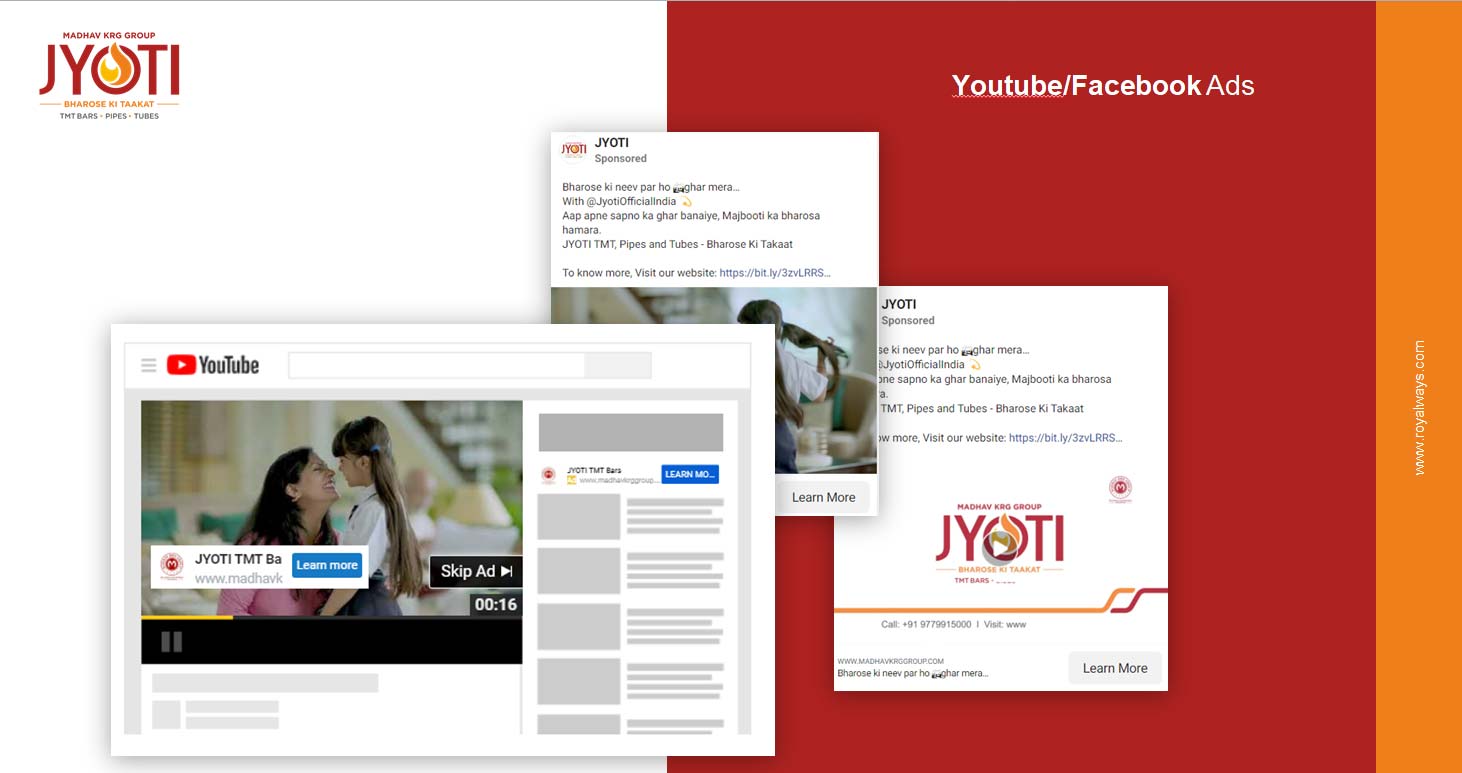The height and width of the screenshot is (773, 1462).
Task: Click the JYOTI Madhav KRG Group logo top-left
Action: 109,76
